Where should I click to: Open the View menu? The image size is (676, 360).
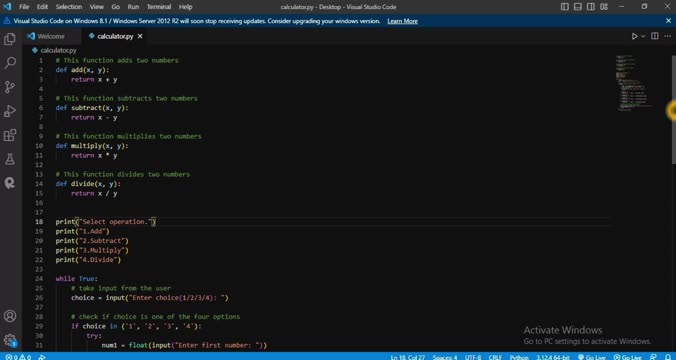pos(97,7)
